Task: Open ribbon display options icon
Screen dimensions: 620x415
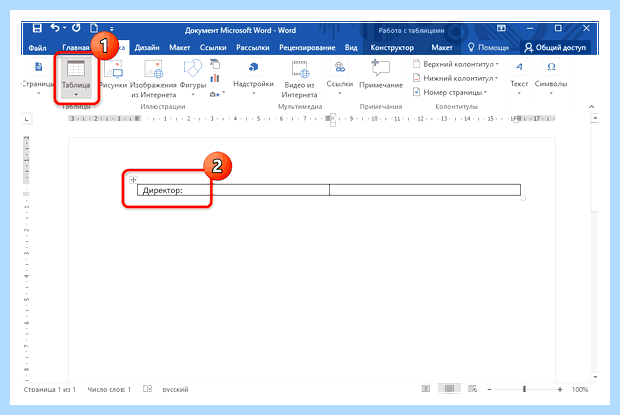Action: click(501, 28)
